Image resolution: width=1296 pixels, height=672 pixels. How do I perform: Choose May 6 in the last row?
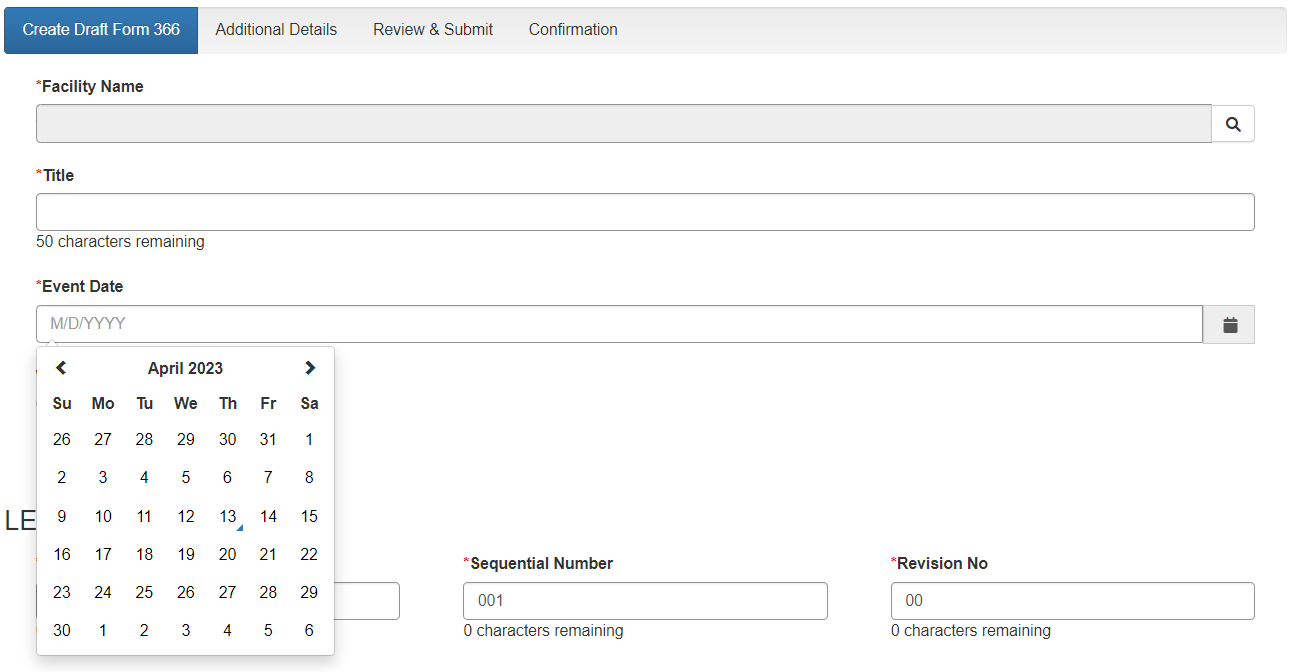point(309,631)
